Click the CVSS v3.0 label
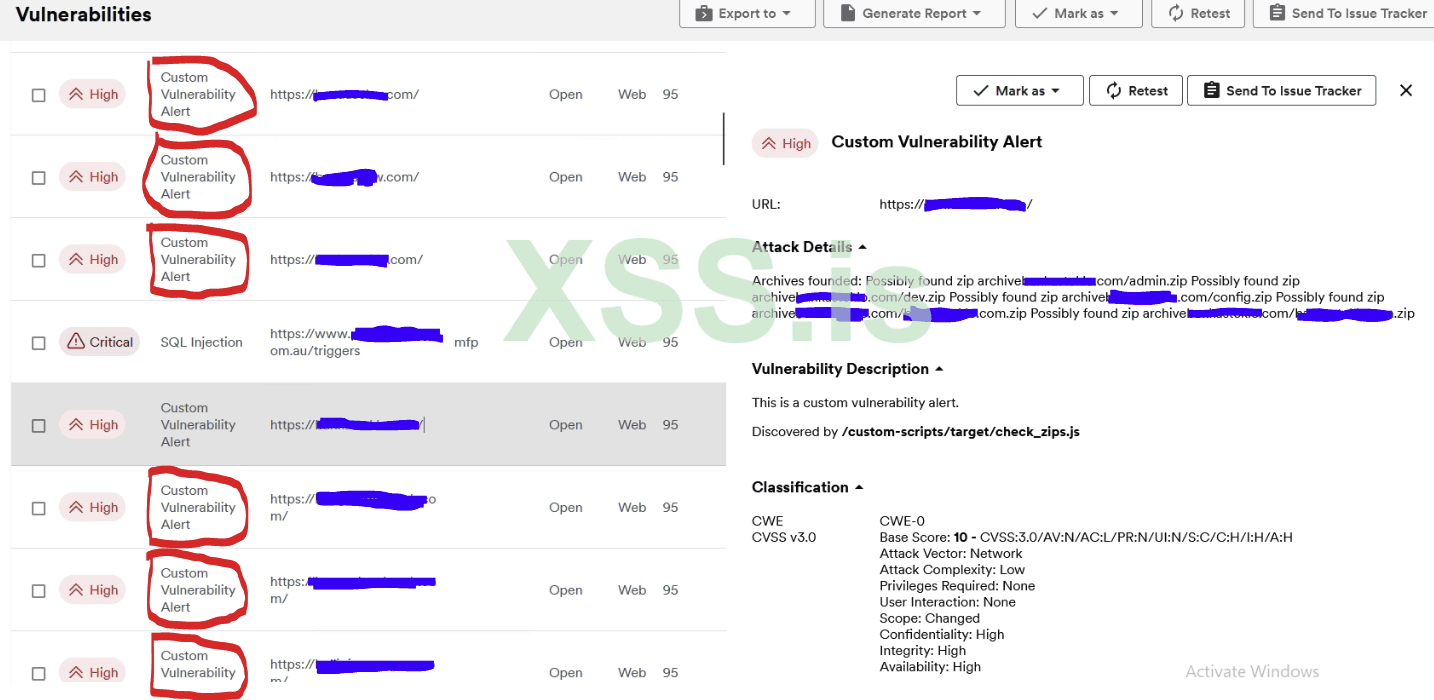This screenshot has height=700, width=1434. [784, 537]
